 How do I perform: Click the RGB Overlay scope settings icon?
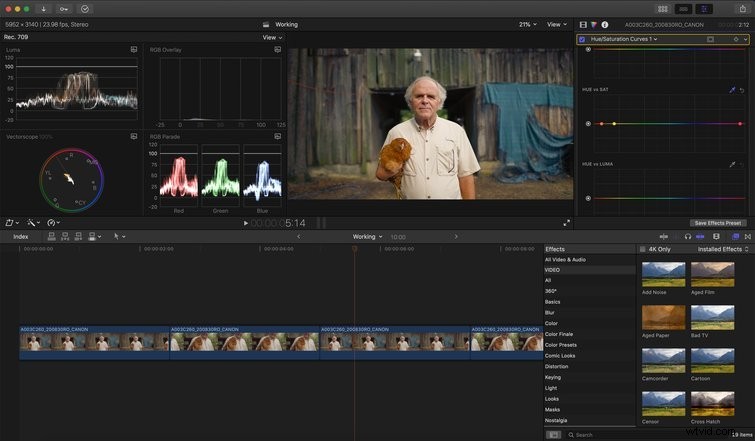click(277, 50)
